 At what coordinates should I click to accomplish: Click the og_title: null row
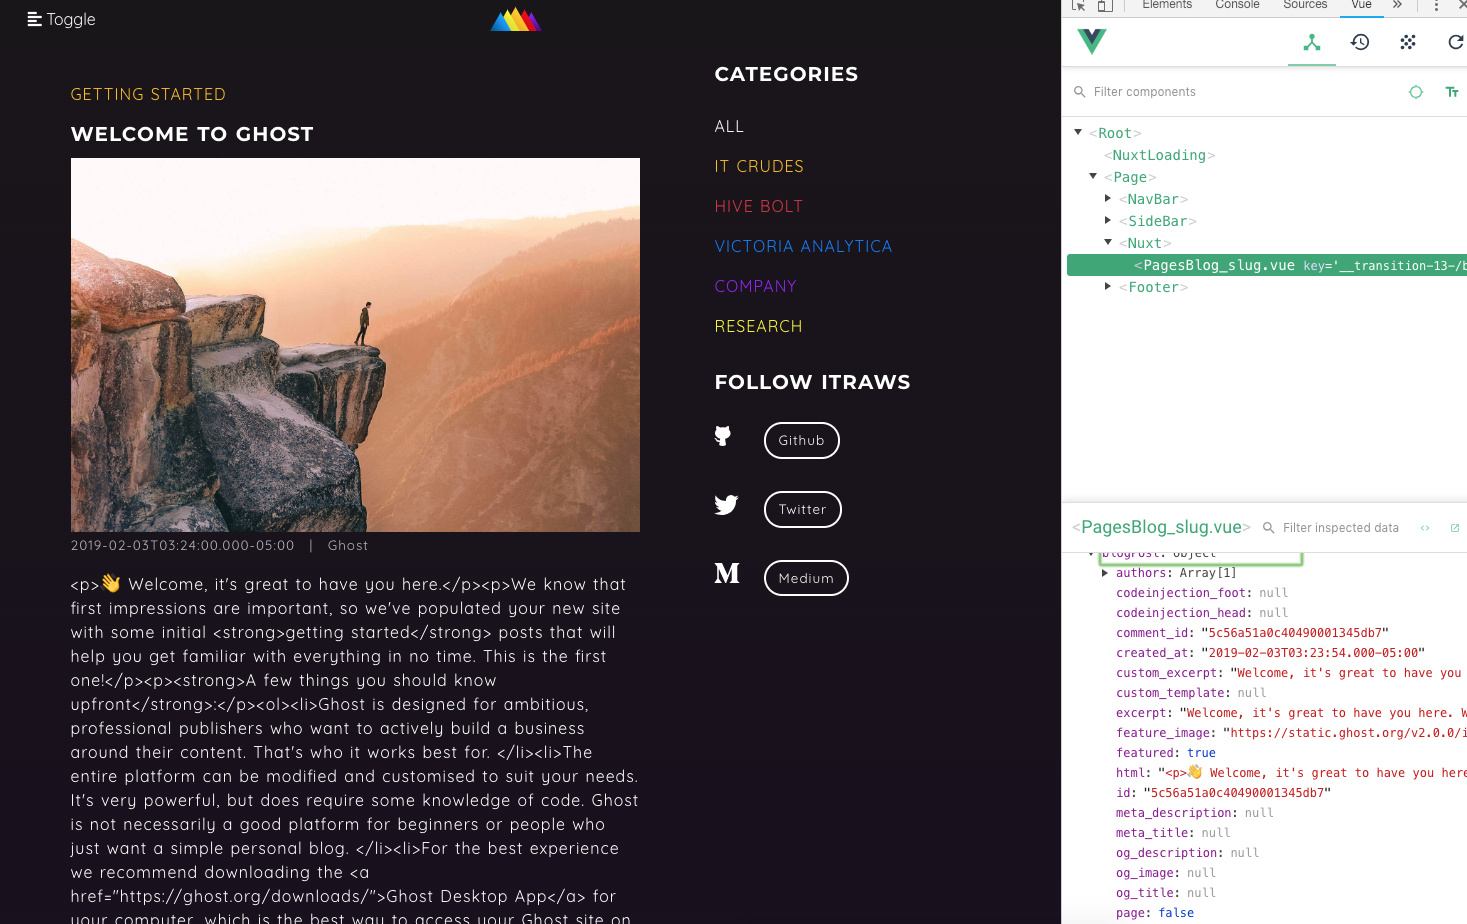pyautogui.click(x=1166, y=893)
